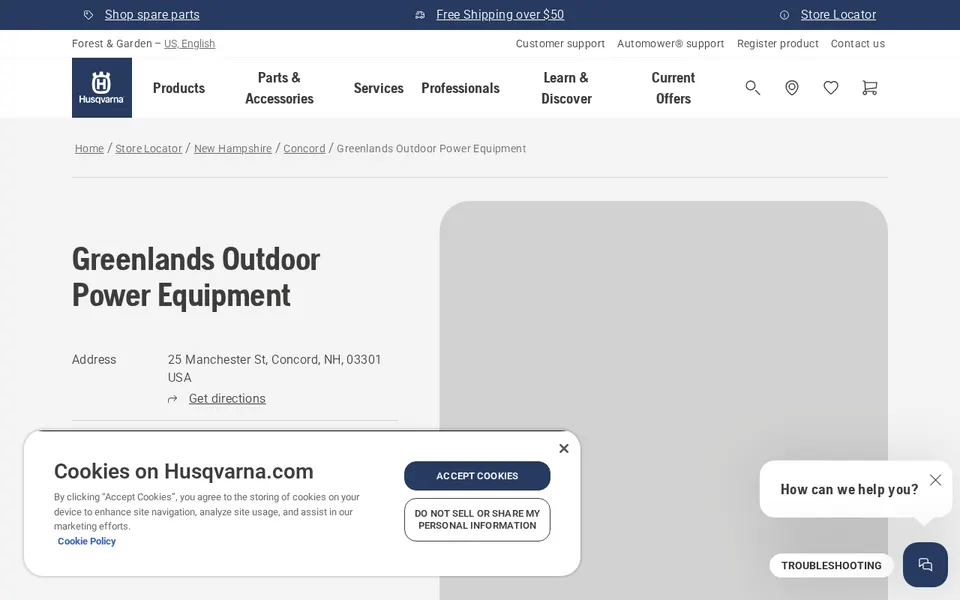Open the search magnifier icon
Image resolution: width=960 pixels, height=600 pixels.
(x=752, y=88)
